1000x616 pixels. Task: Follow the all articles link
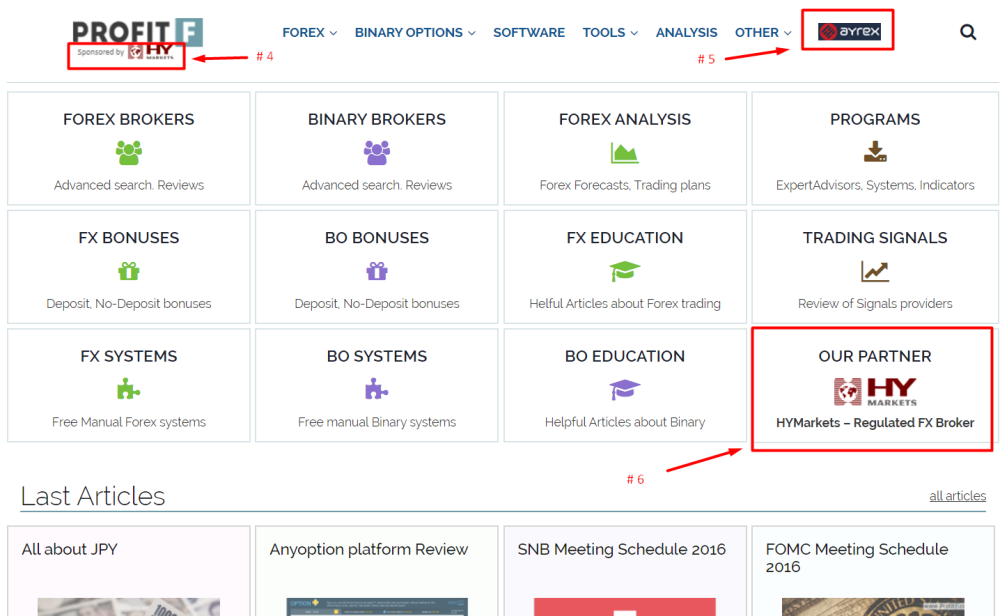click(957, 495)
